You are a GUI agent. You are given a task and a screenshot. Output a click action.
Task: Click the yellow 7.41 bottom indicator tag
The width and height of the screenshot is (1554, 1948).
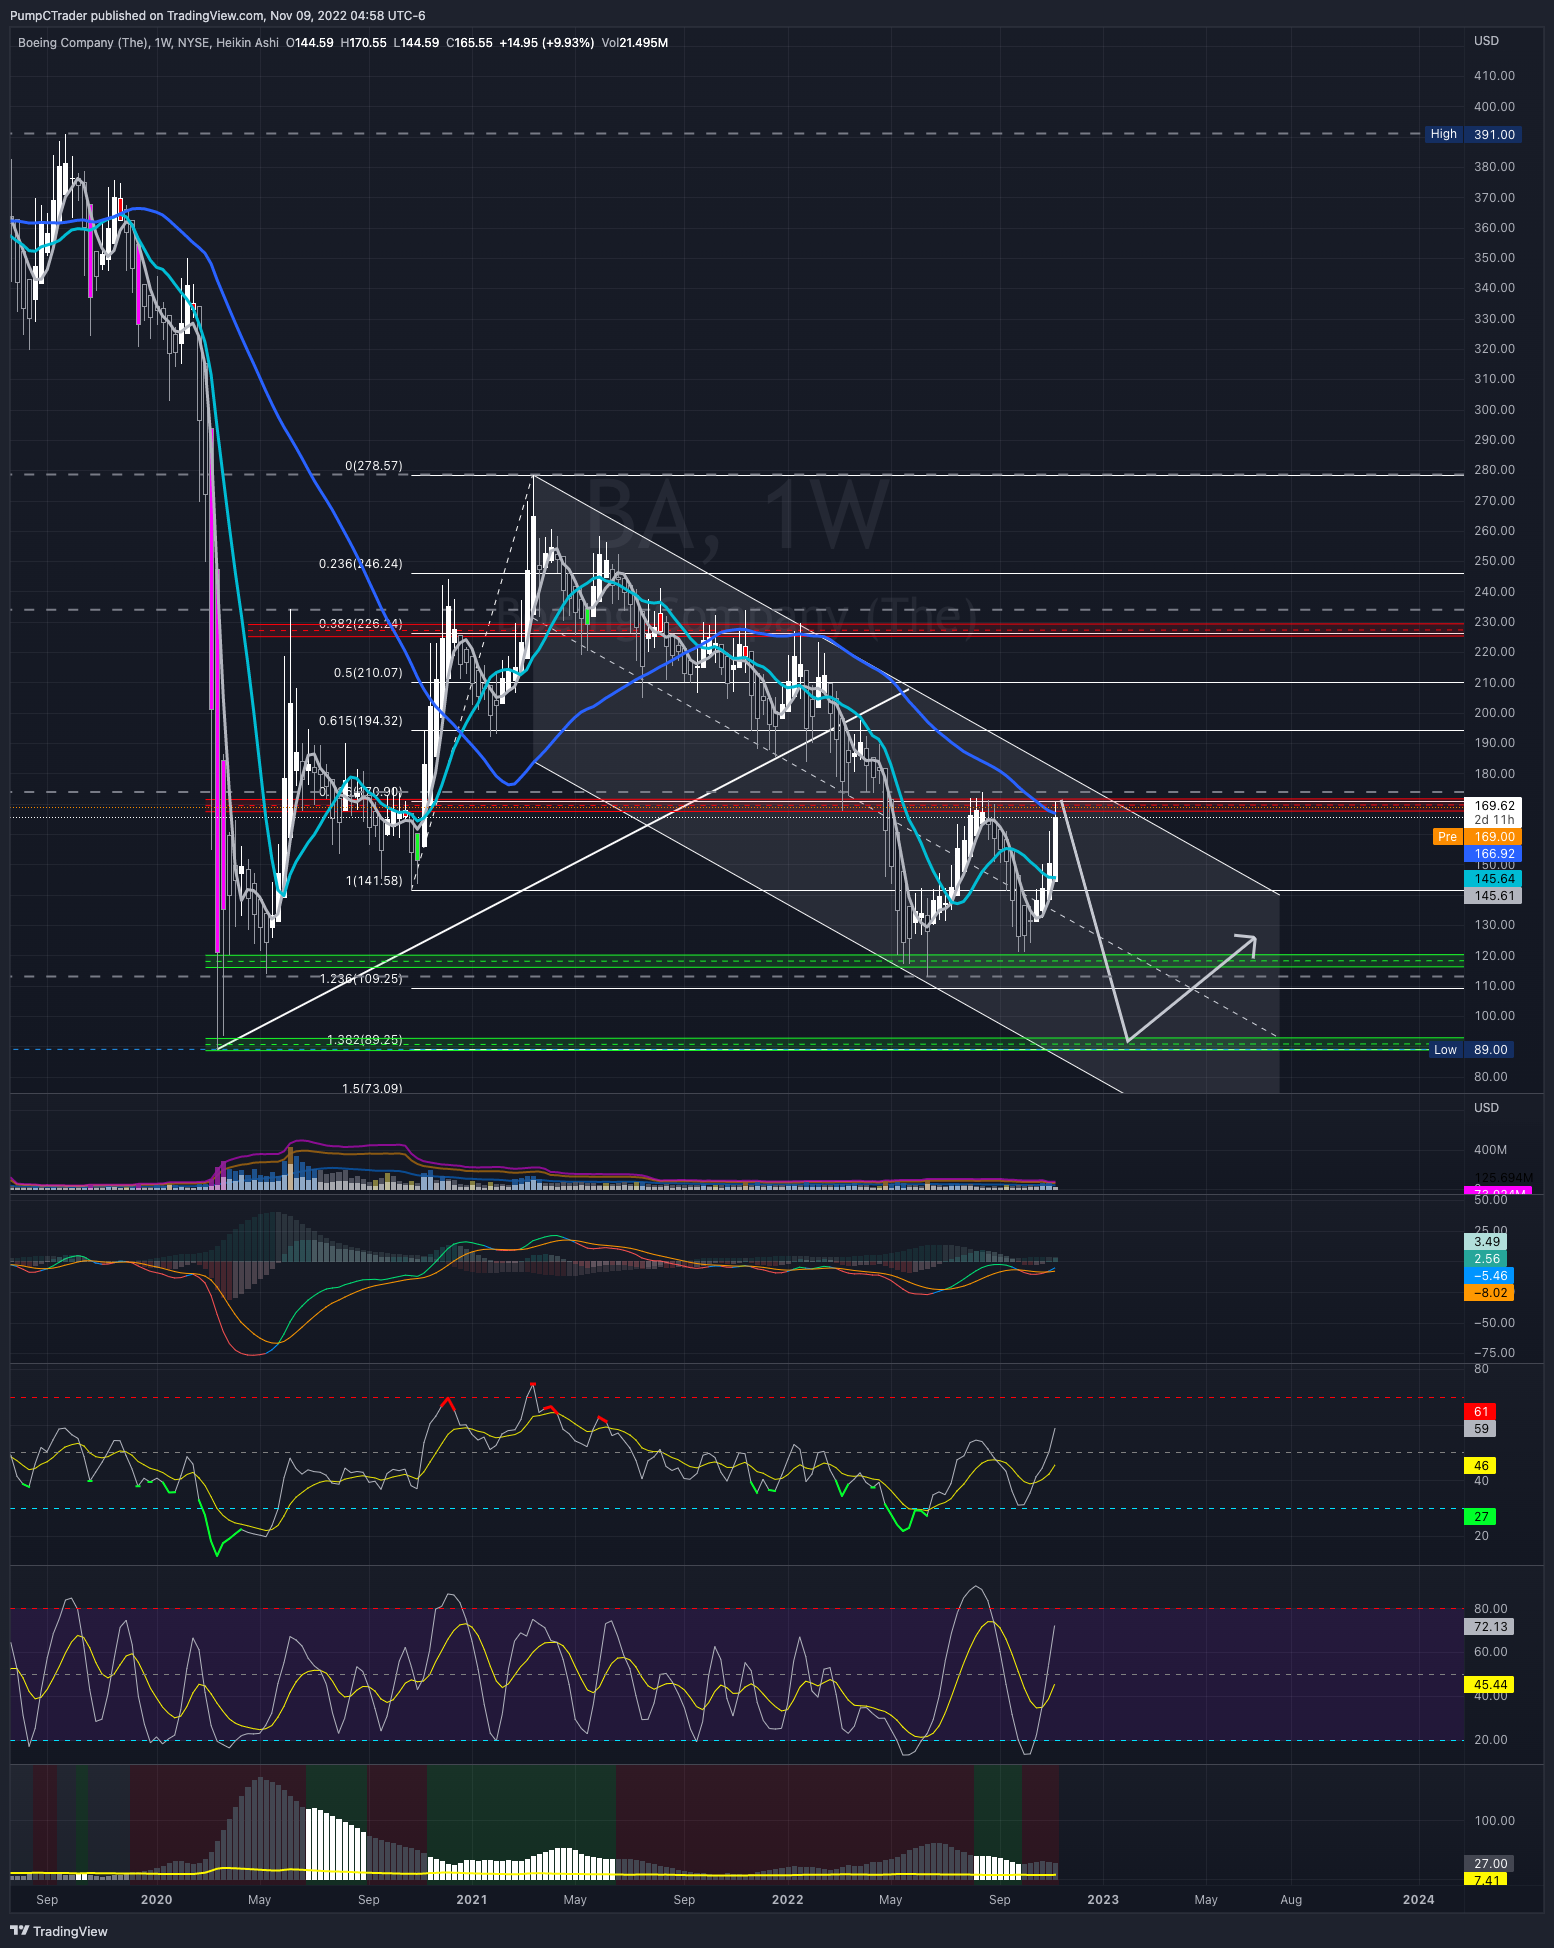[1487, 1880]
